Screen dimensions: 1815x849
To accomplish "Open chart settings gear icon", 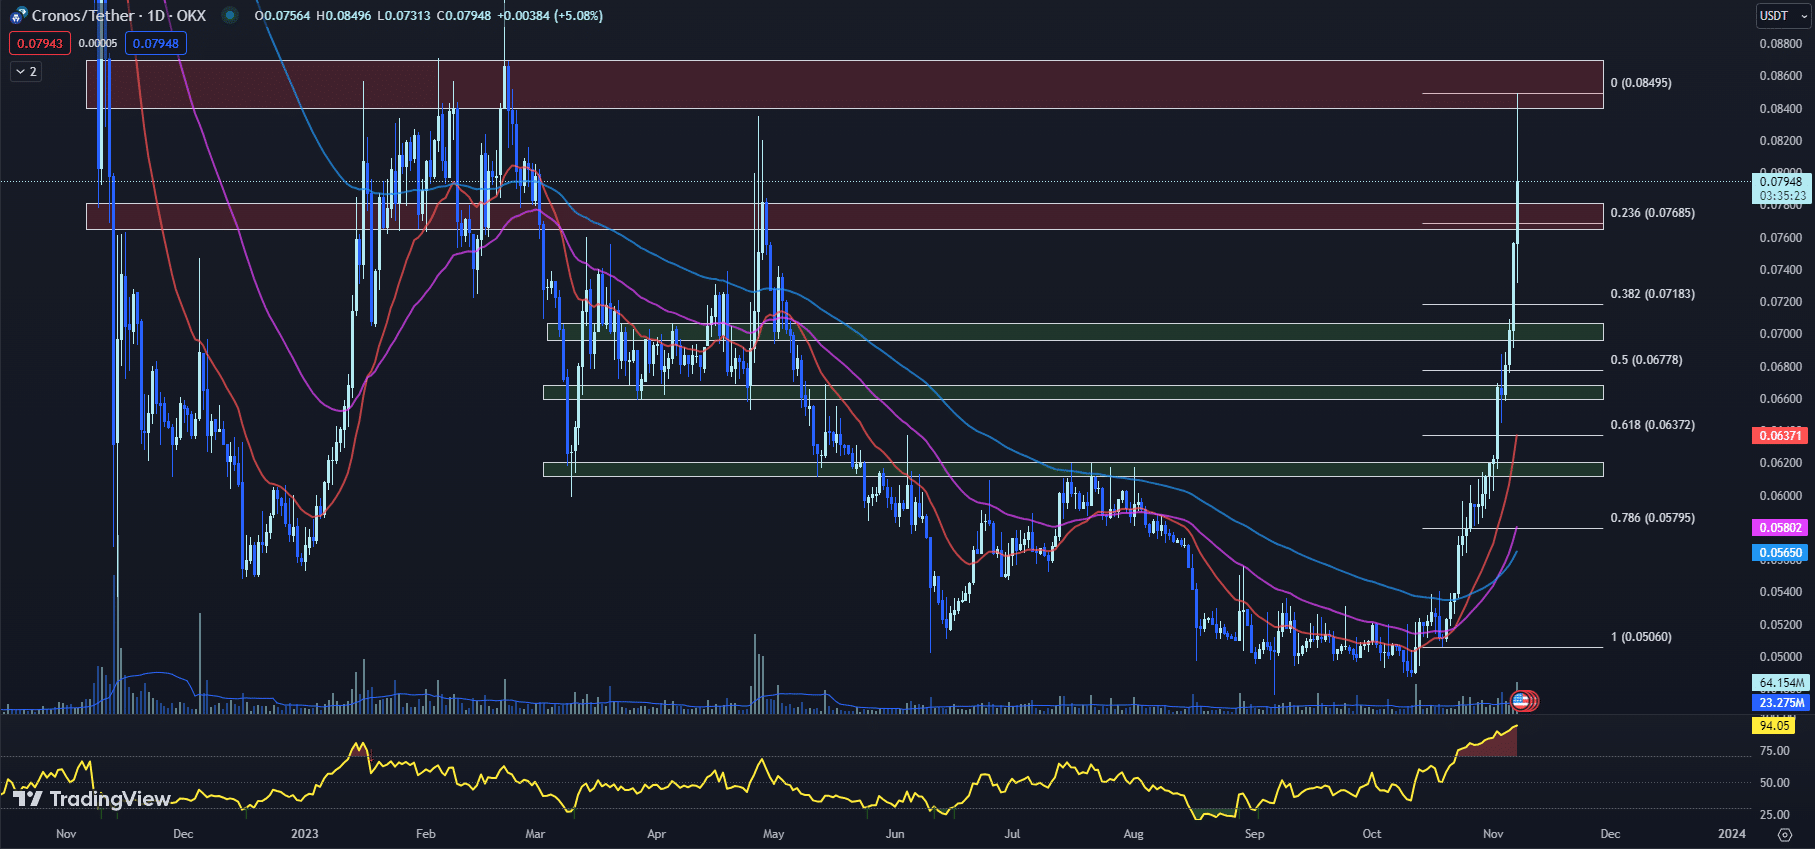I will click(x=1784, y=834).
